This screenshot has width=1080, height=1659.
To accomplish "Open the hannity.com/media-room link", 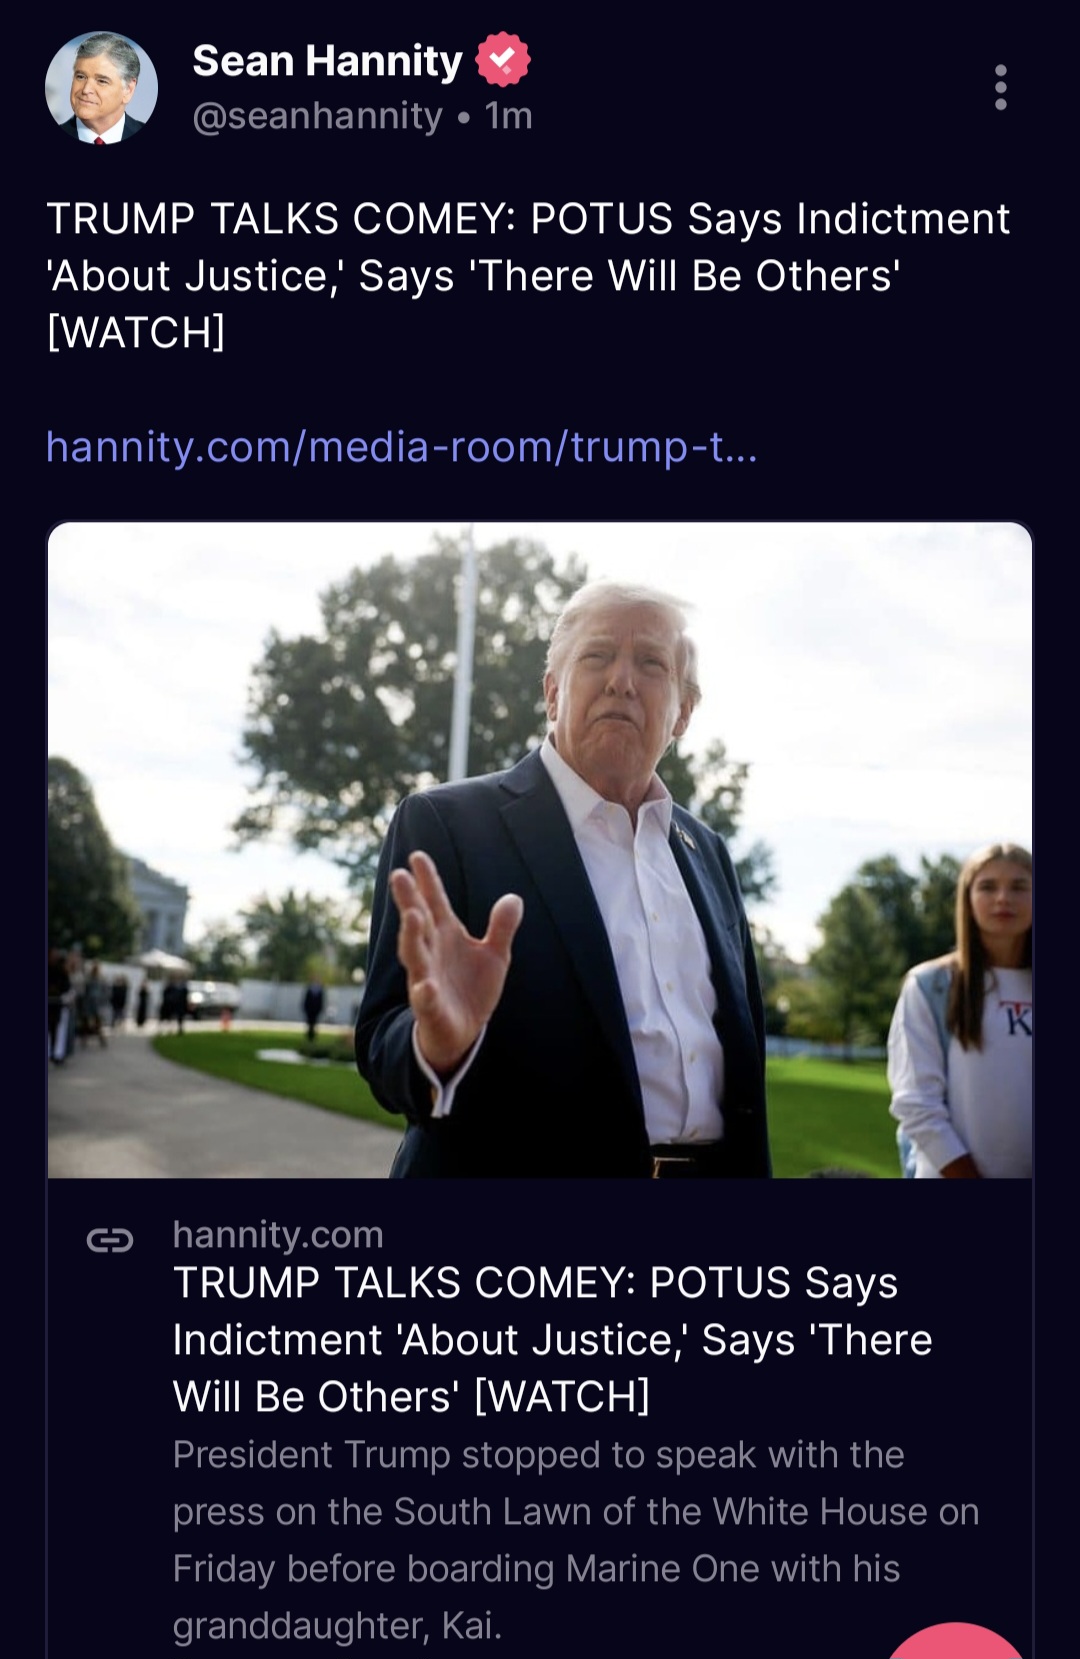I will 402,447.
